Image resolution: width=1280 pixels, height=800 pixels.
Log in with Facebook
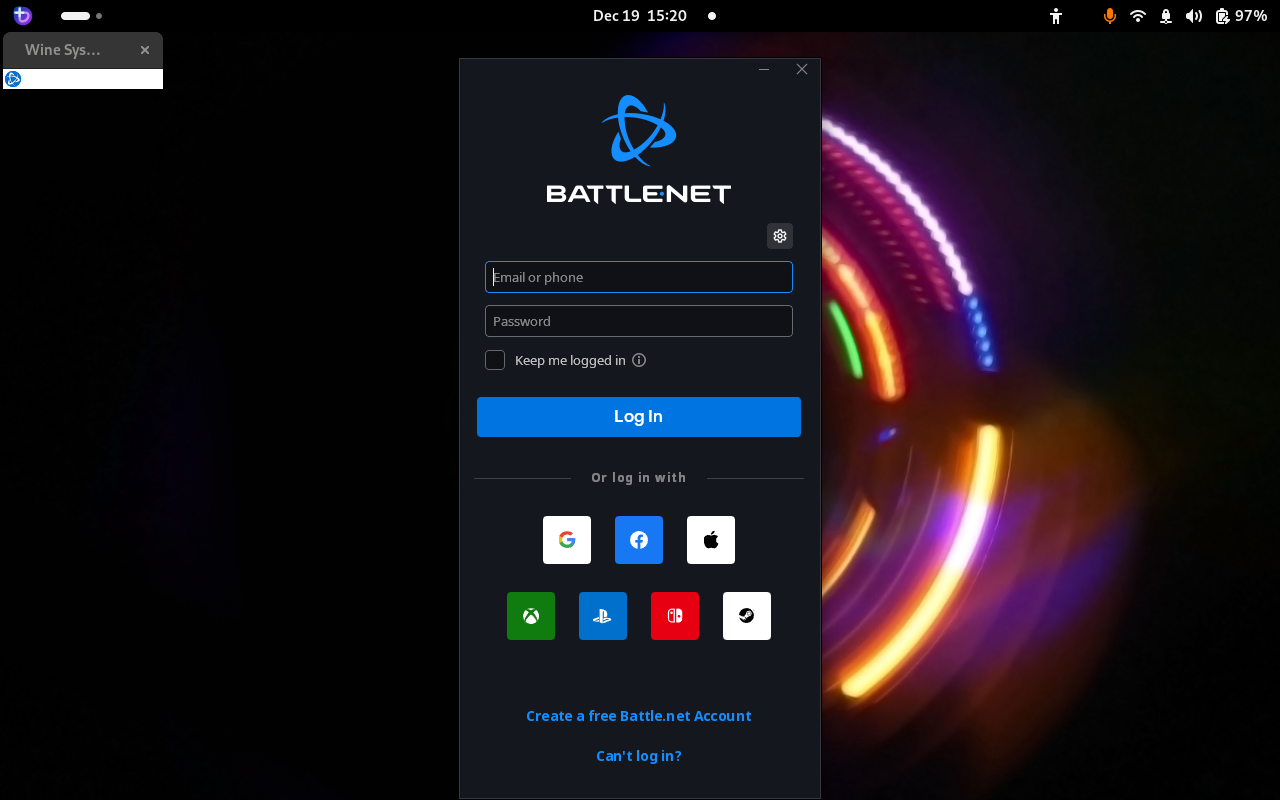click(x=639, y=539)
